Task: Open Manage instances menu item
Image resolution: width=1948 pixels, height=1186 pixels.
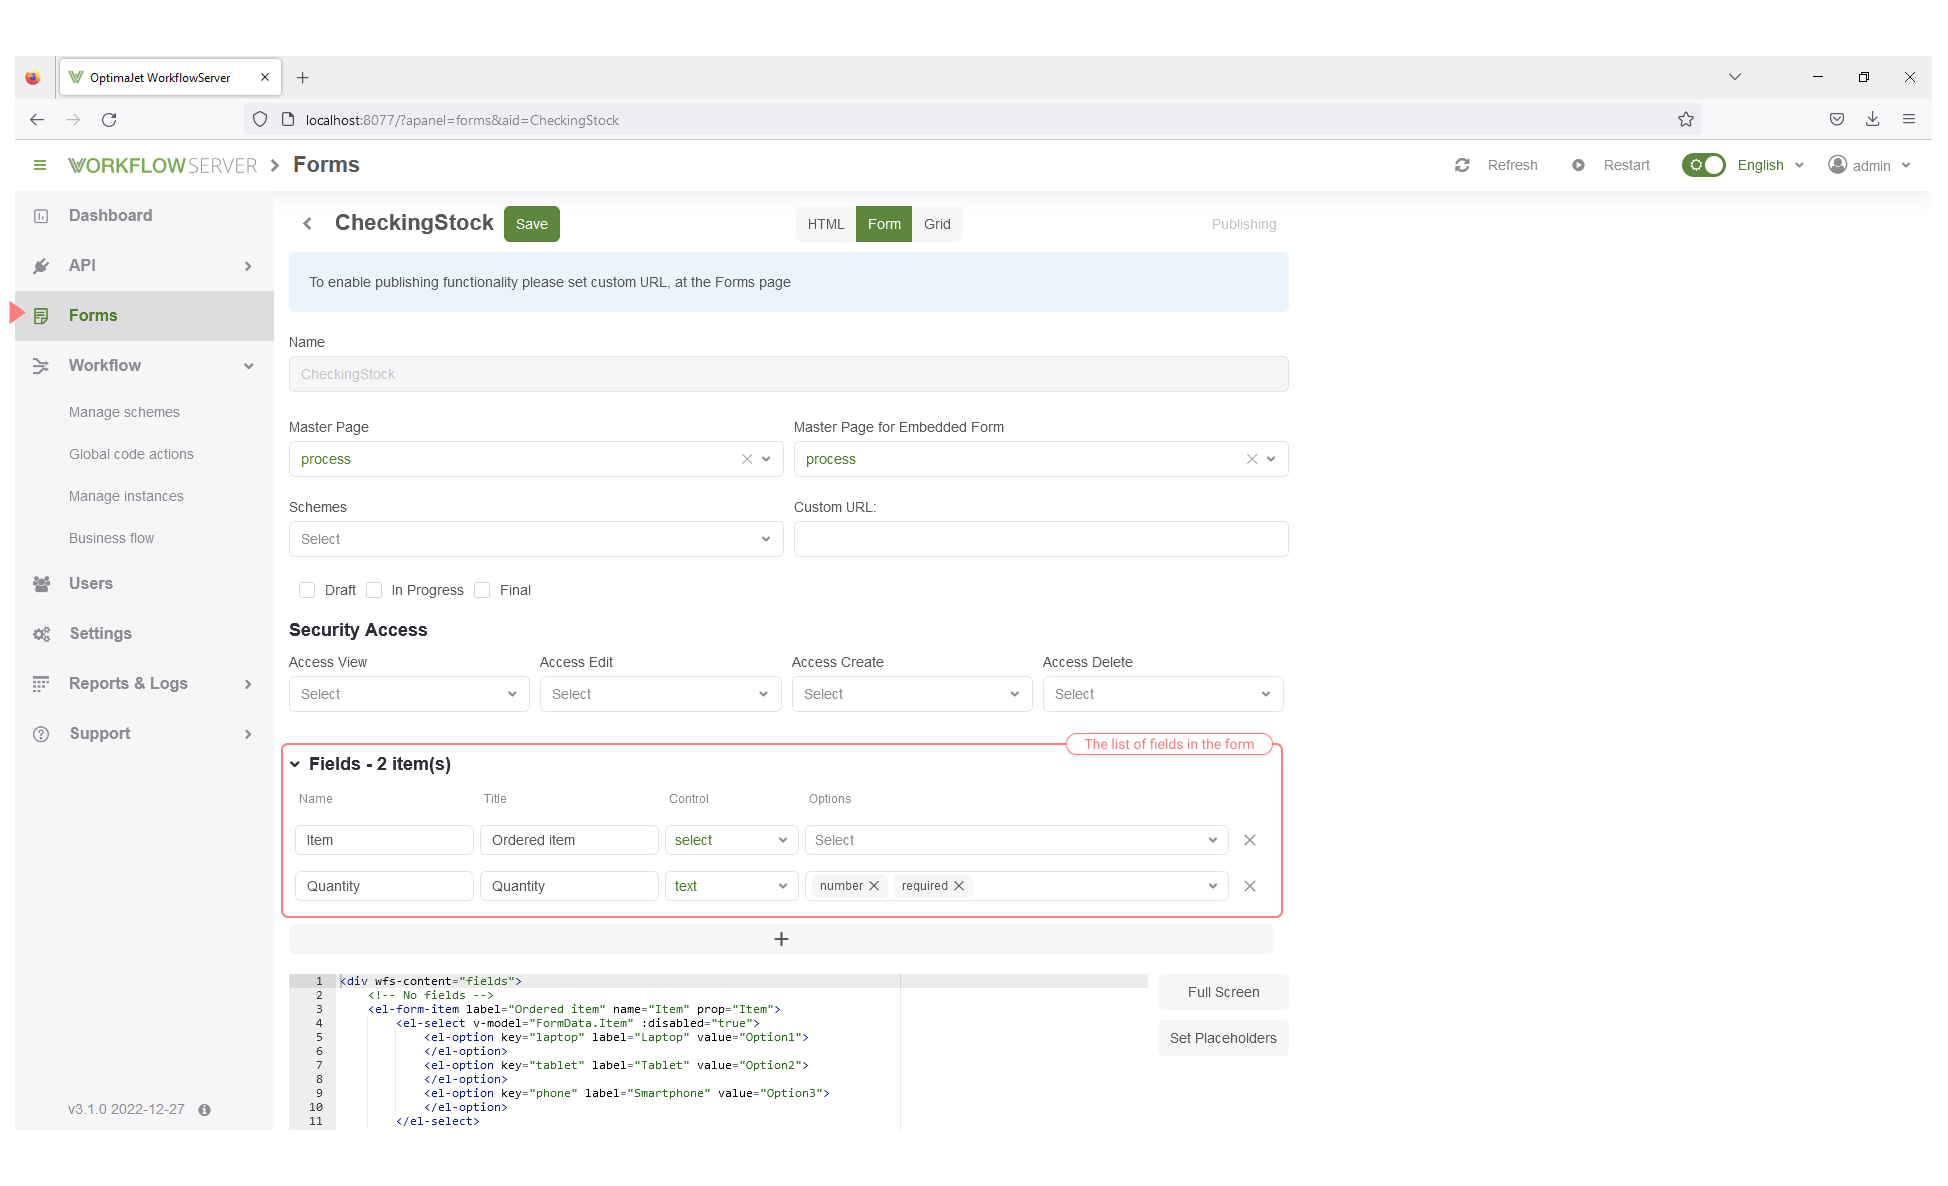Action: pyautogui.click(x=126, y=496)
